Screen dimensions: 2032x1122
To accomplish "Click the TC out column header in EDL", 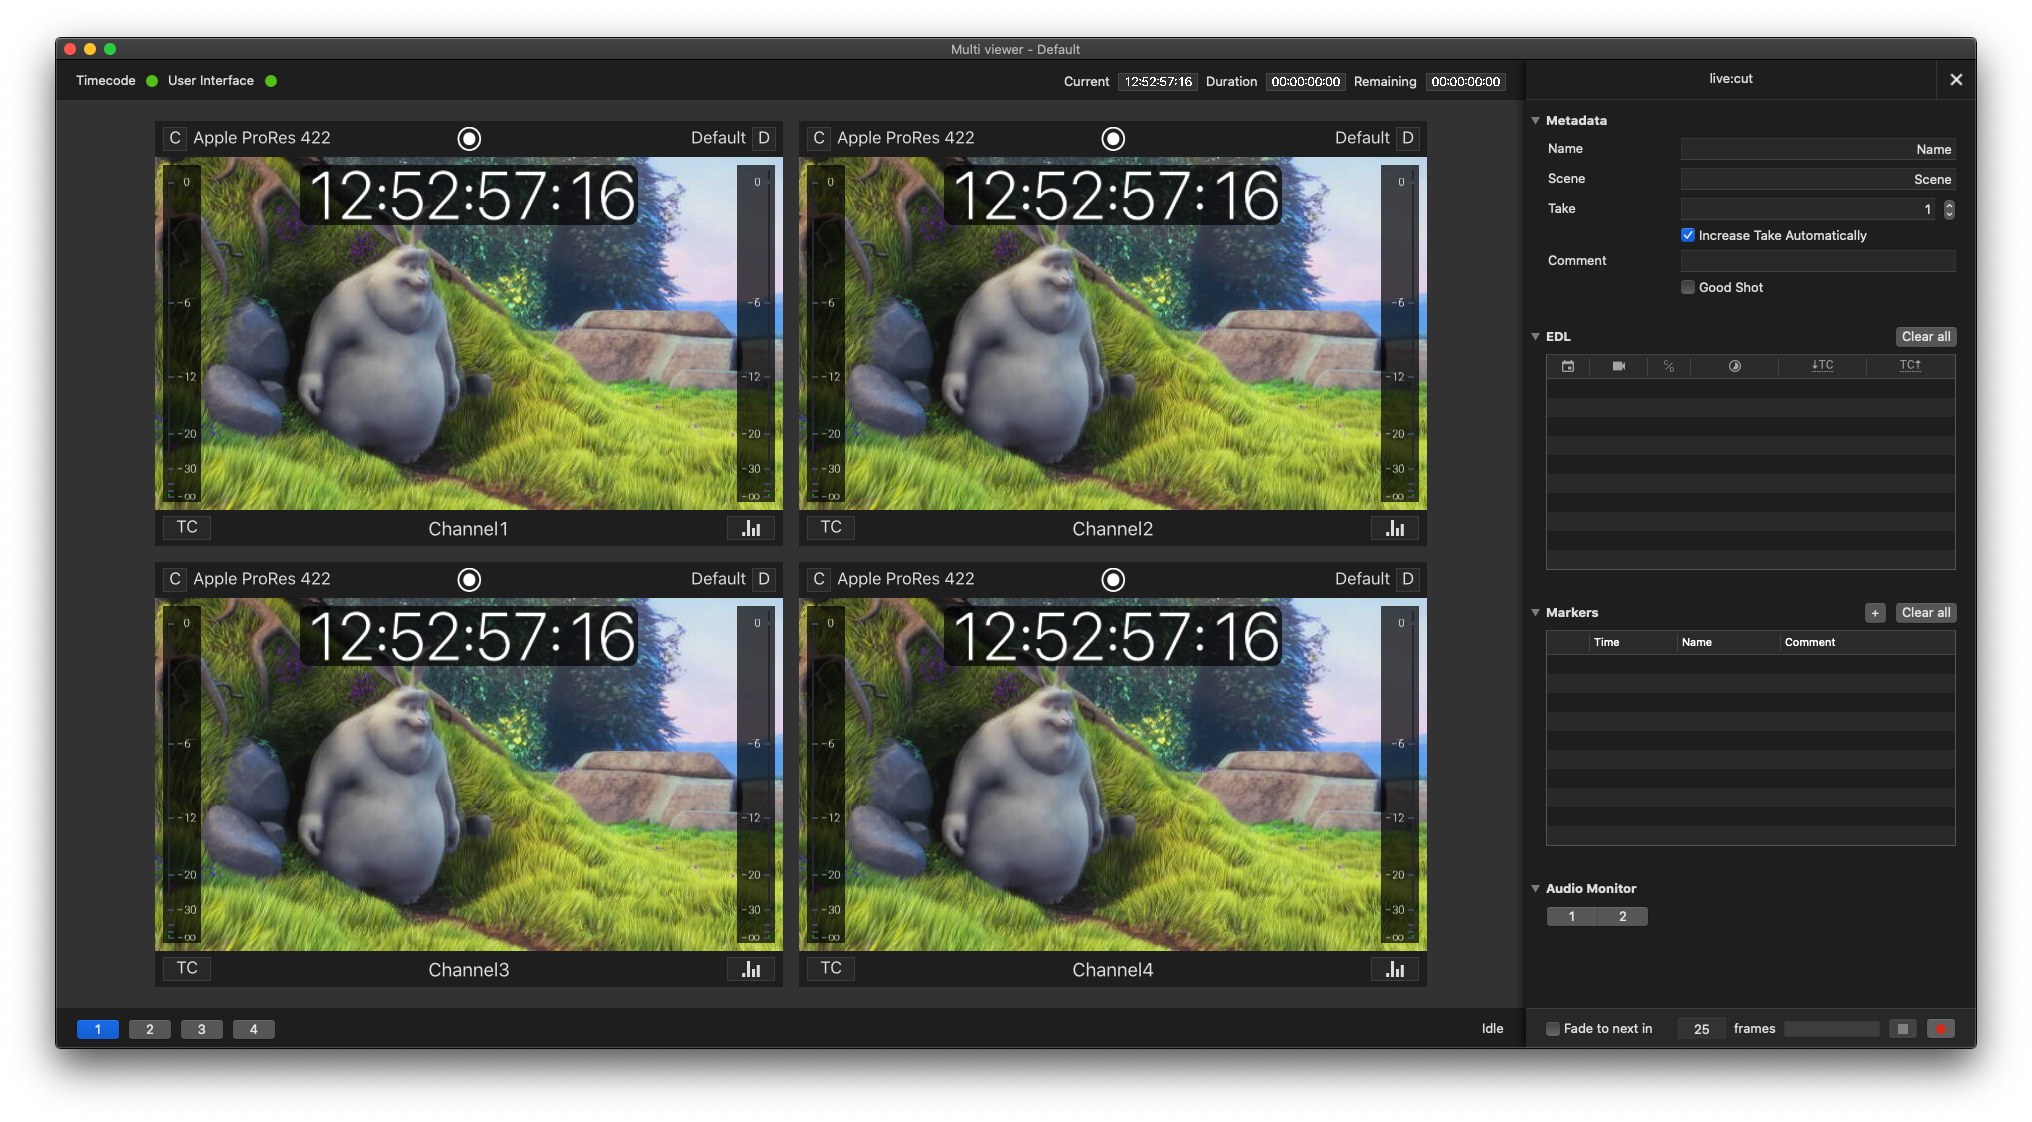I will point(1910,366).
